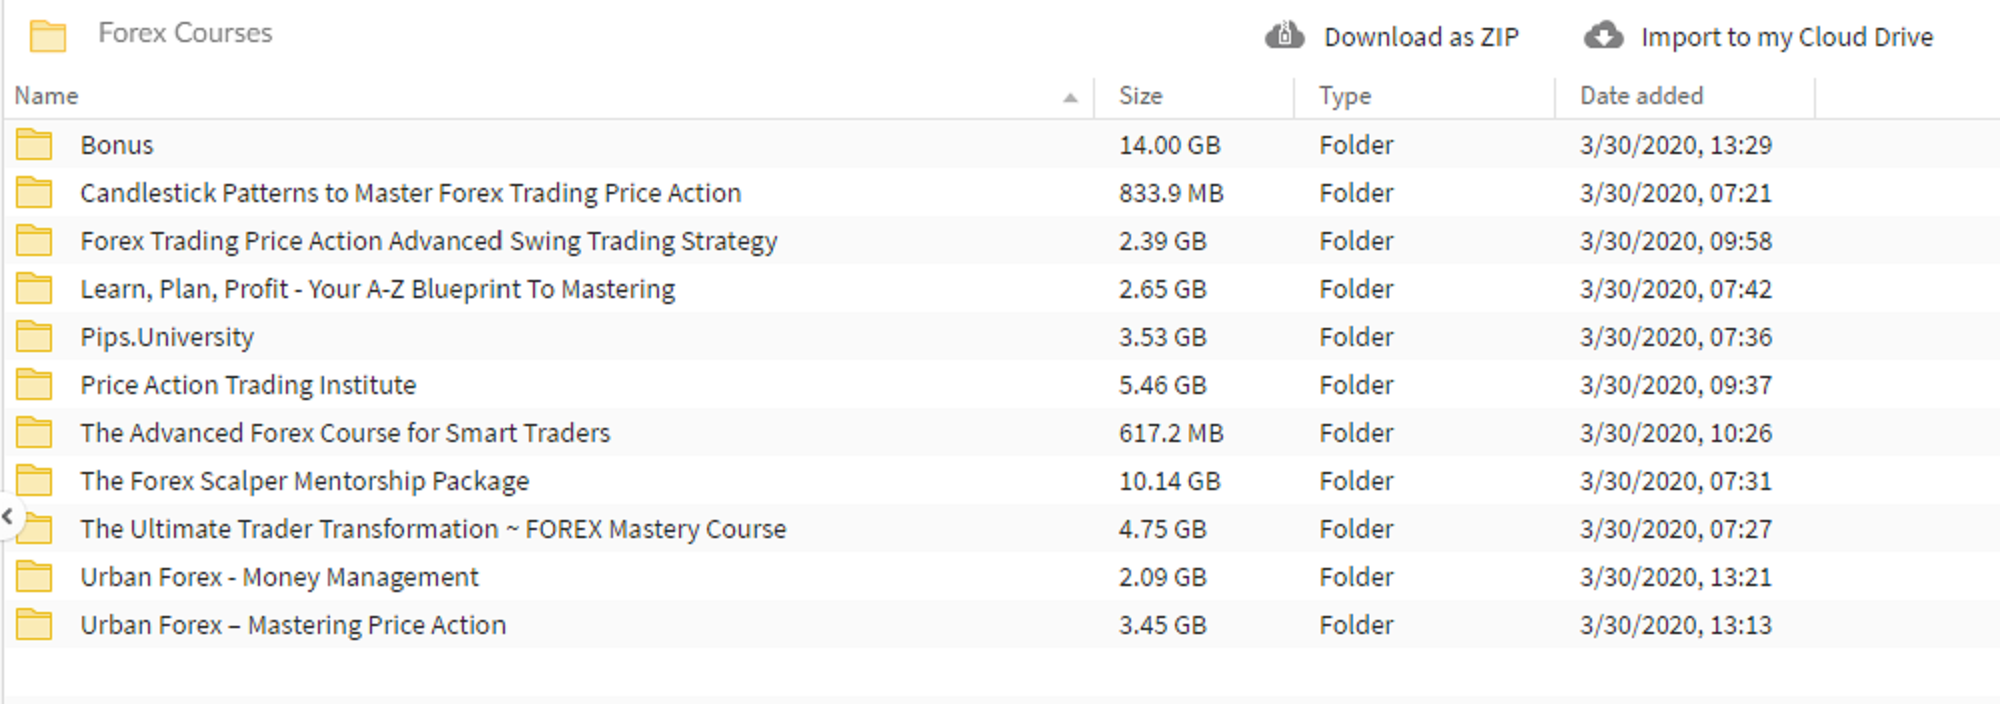
Task: Select The Ultimate Trader Transformation FOREX Mastery Course
Action: tap(433, 528)
